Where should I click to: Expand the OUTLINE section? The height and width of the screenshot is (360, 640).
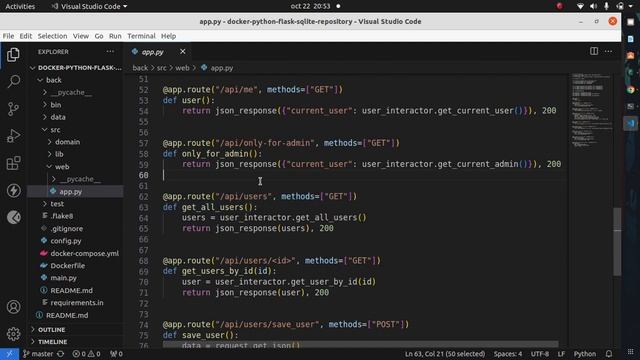click(76, 329)
